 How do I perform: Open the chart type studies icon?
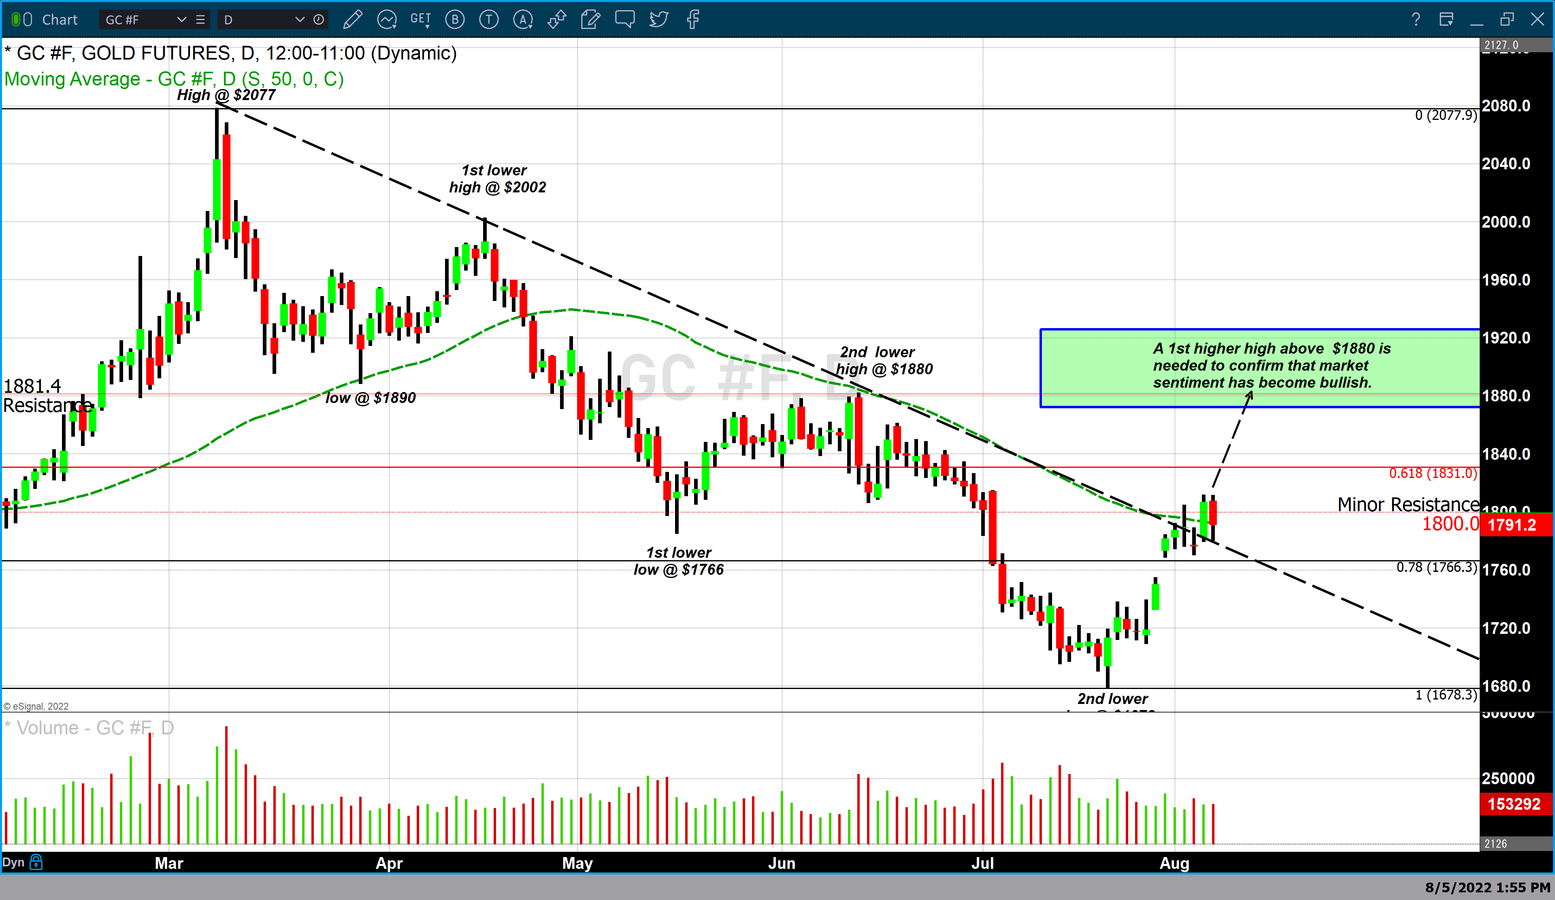click(387, 19)
